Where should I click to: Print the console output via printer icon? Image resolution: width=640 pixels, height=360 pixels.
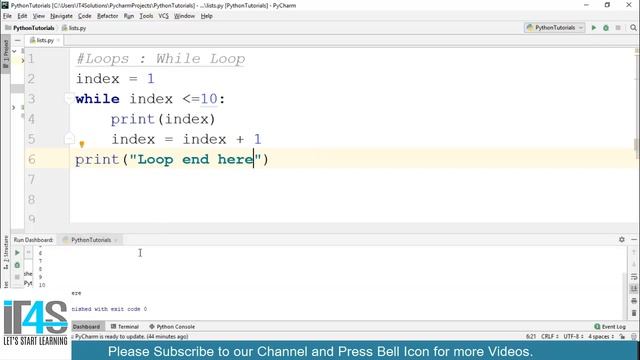click(633, 301)
